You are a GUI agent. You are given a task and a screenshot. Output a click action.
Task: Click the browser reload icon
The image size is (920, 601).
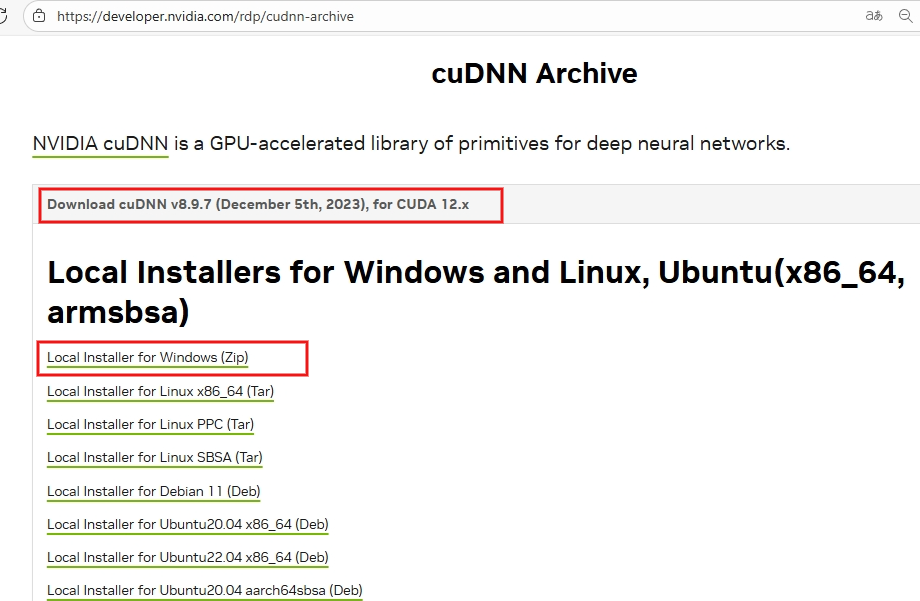3,16
